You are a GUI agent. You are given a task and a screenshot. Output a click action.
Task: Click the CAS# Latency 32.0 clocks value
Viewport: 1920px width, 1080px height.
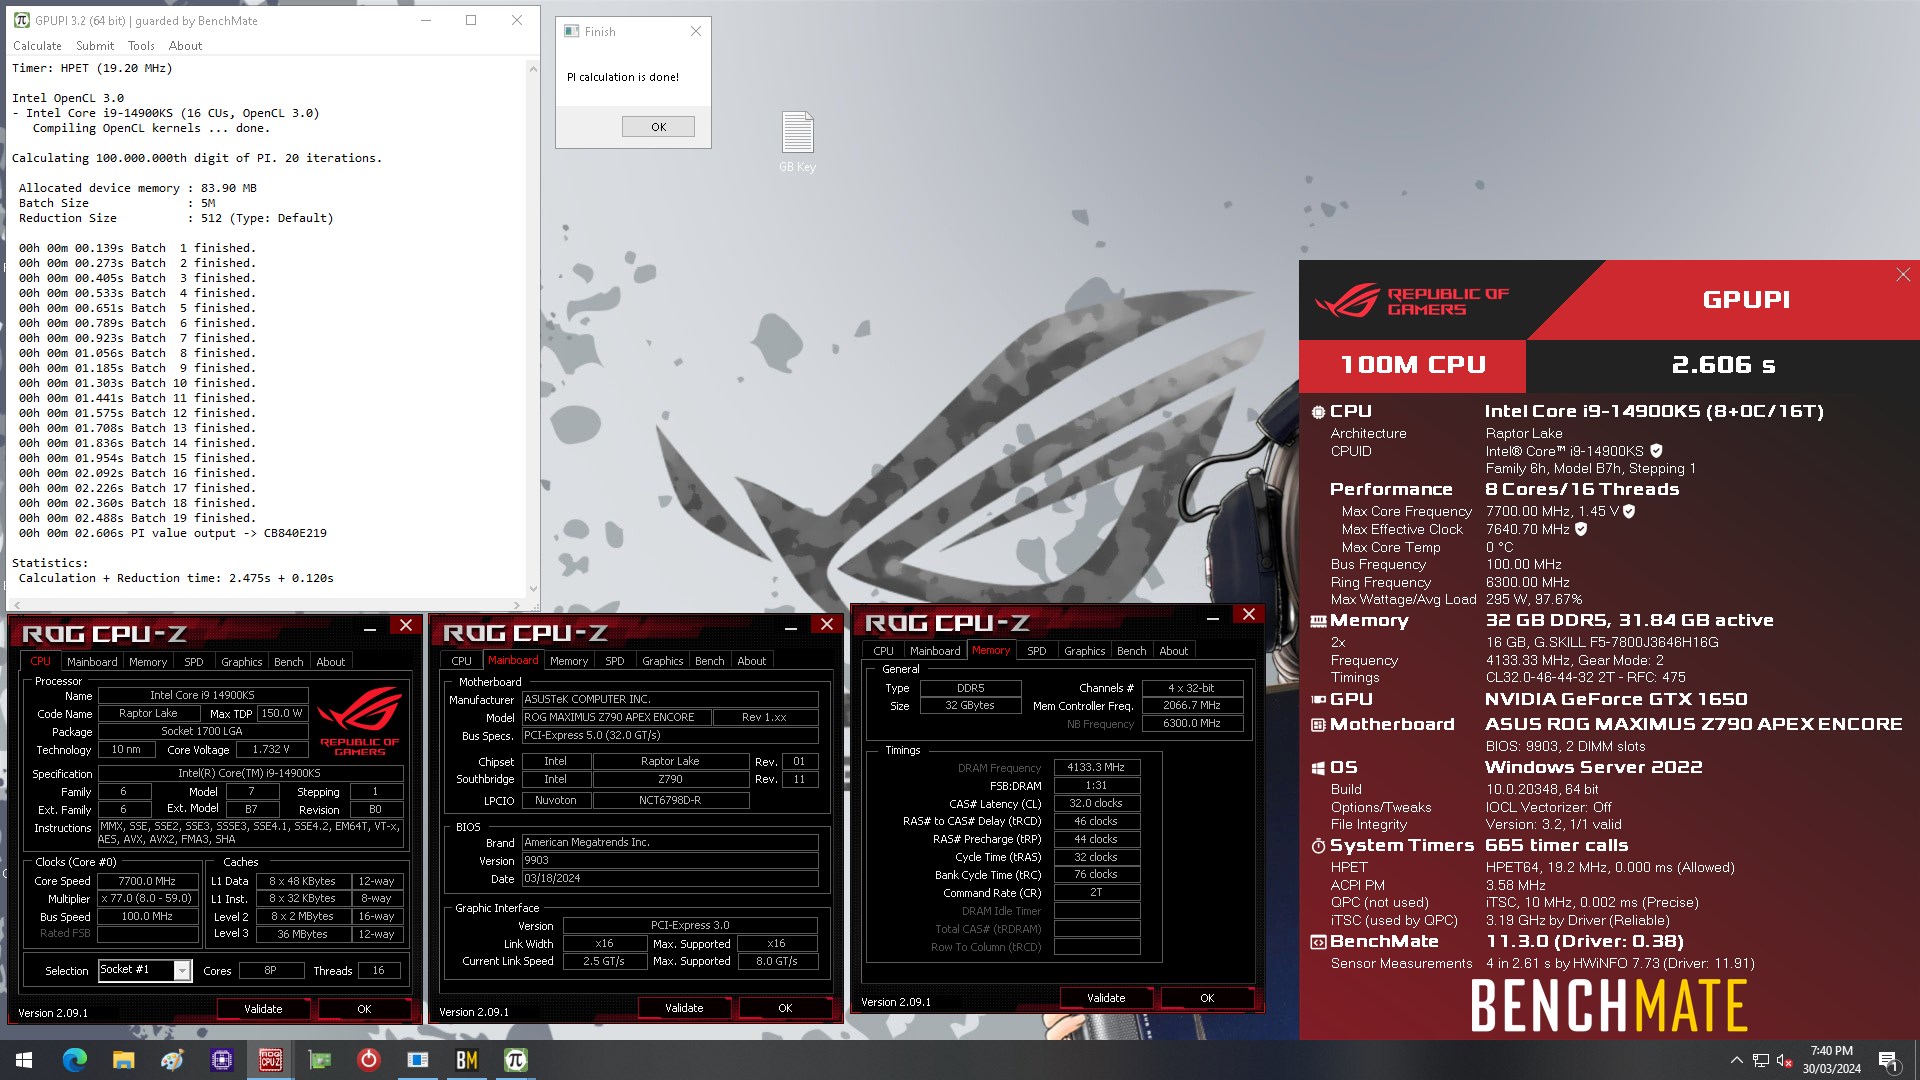click(1096, 803)
